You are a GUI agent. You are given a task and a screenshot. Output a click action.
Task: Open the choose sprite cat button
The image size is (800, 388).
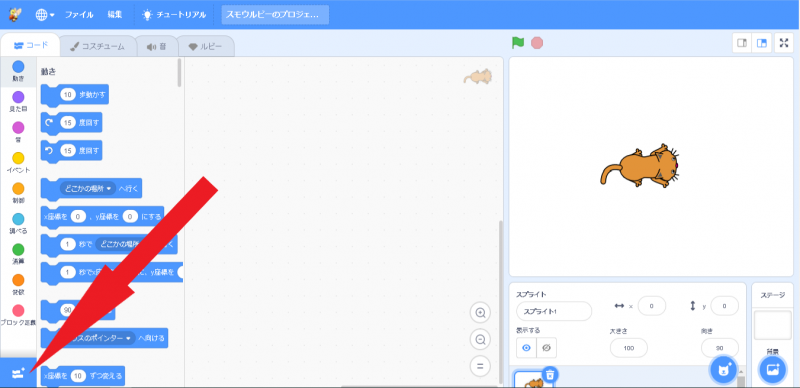(723, 370)
